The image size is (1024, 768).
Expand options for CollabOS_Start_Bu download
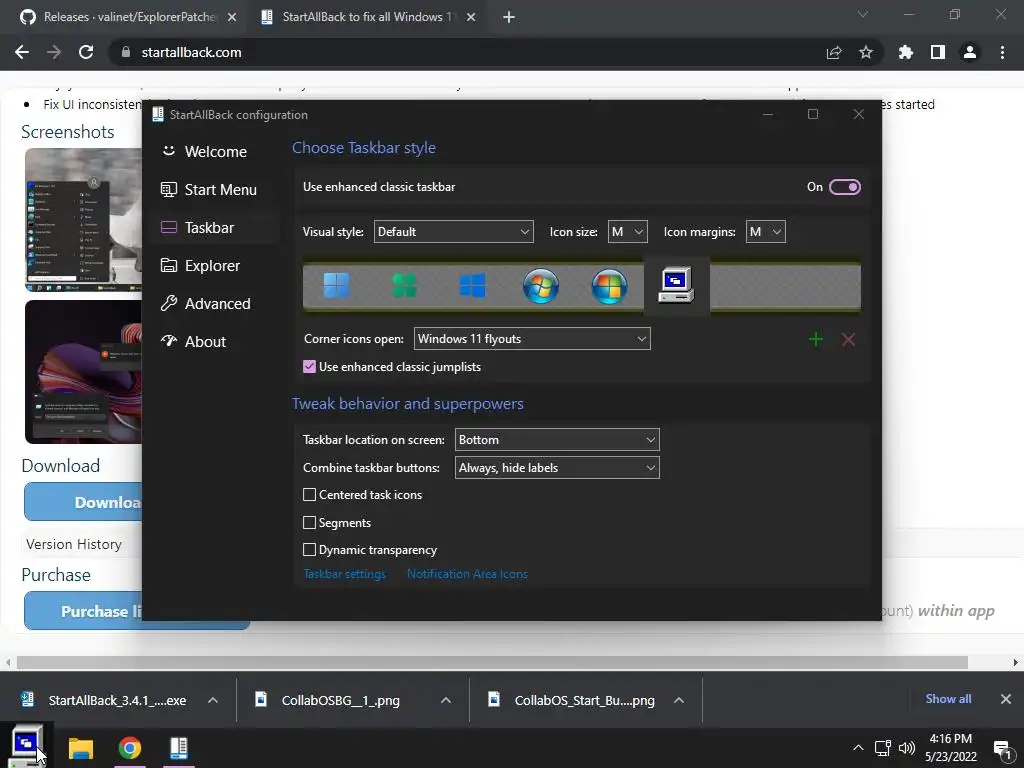(679, 700)
